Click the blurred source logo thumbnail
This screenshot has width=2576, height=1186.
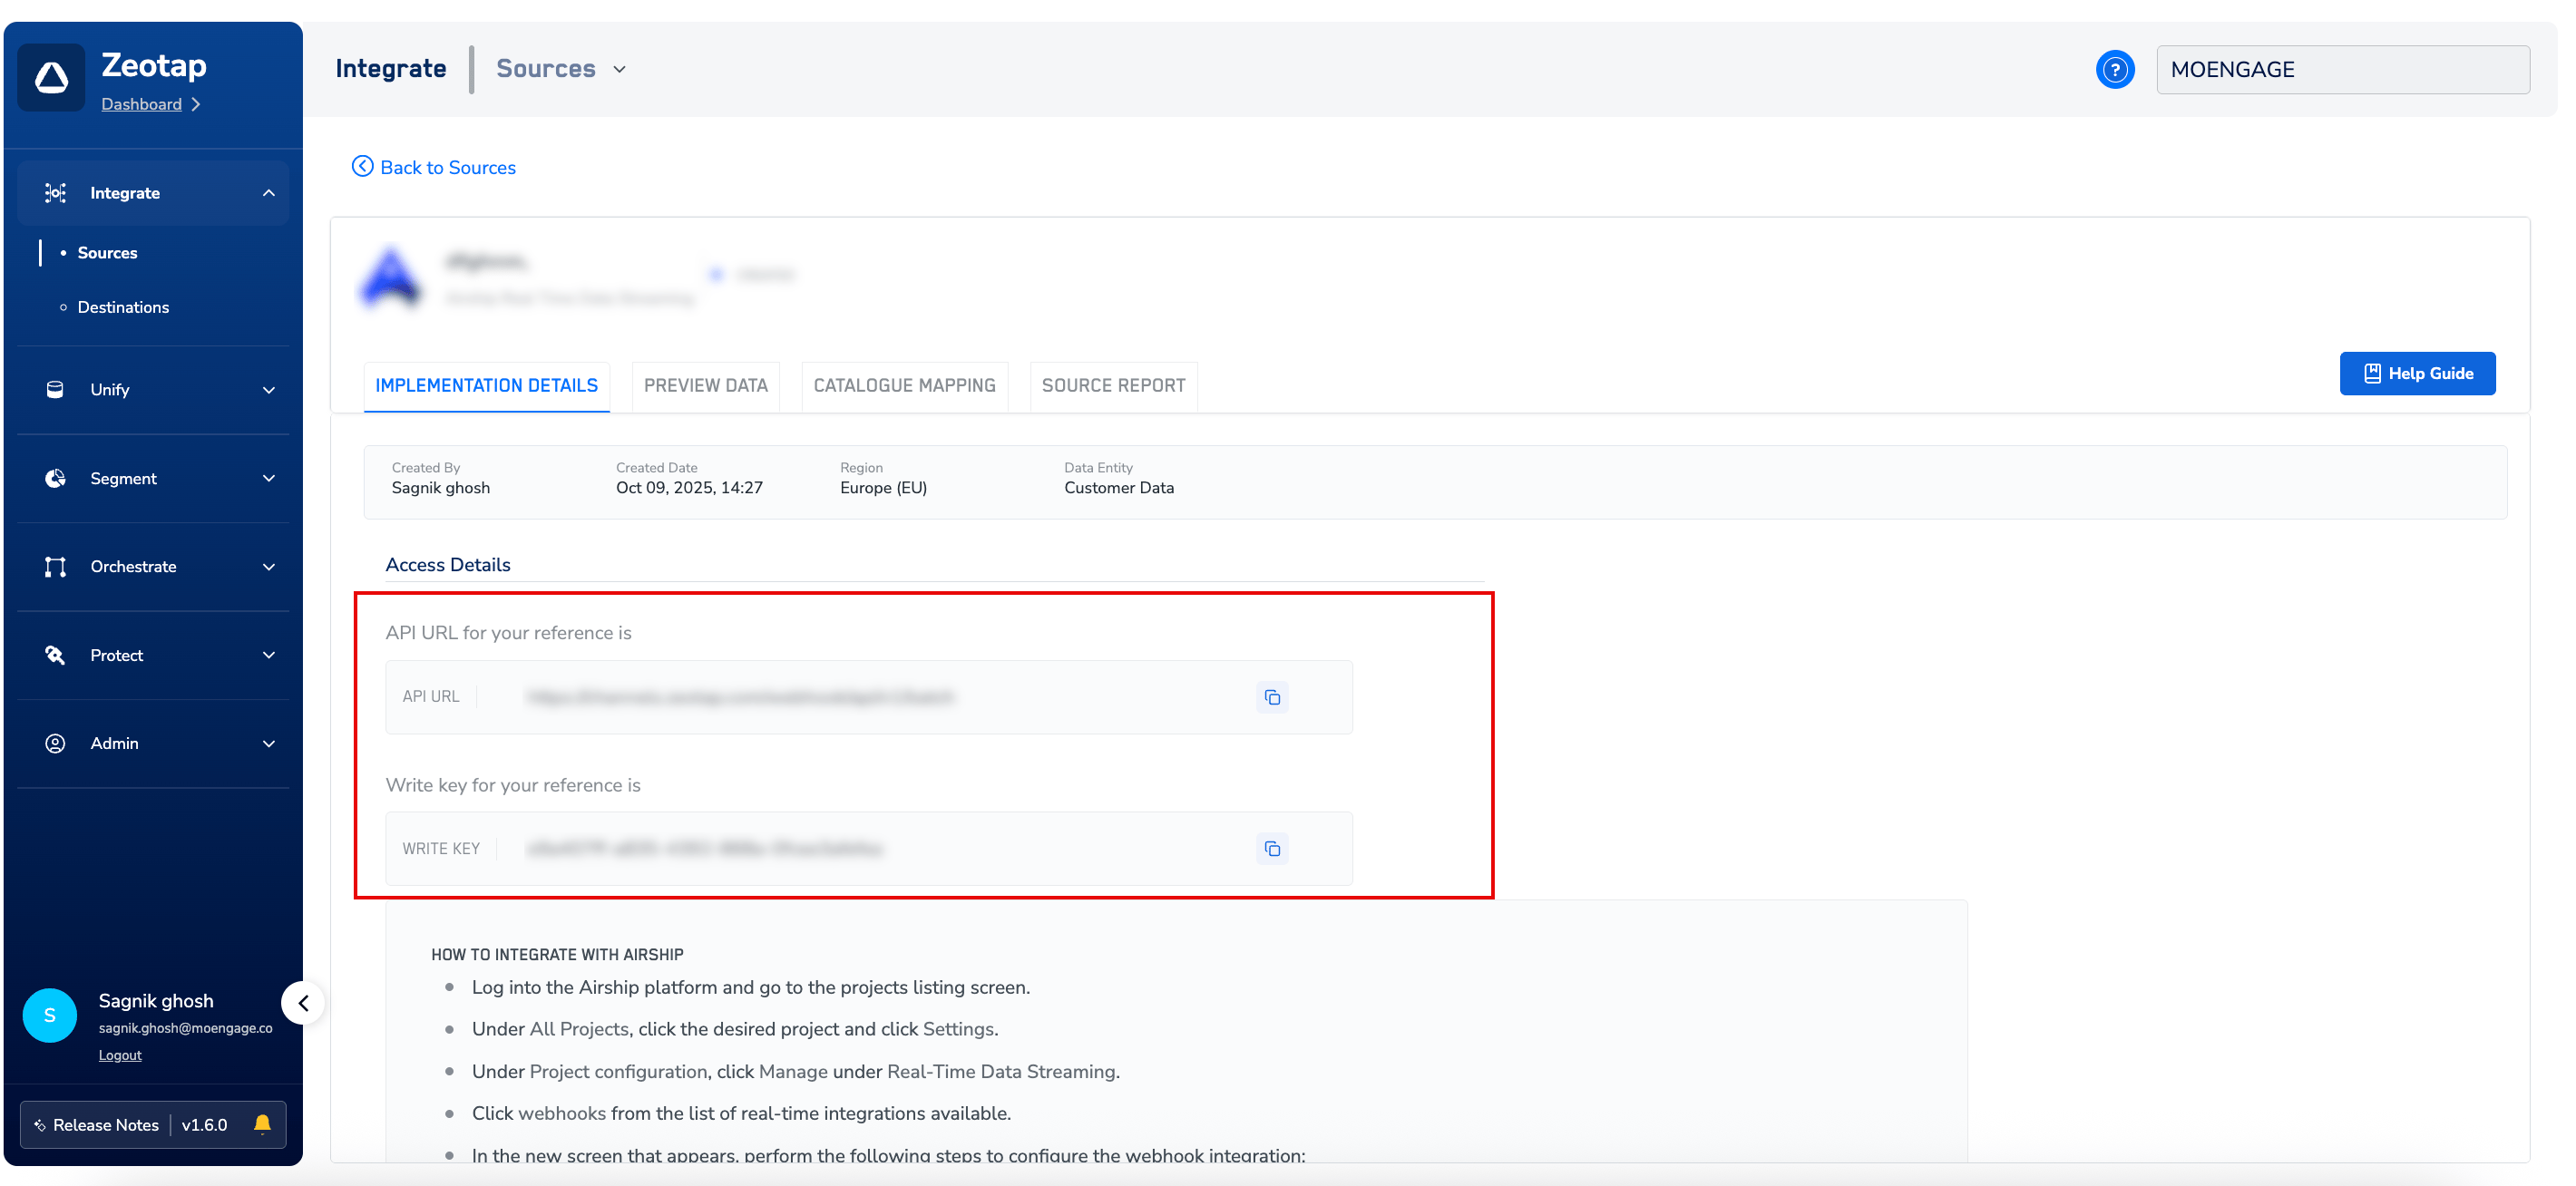[391, 277]
